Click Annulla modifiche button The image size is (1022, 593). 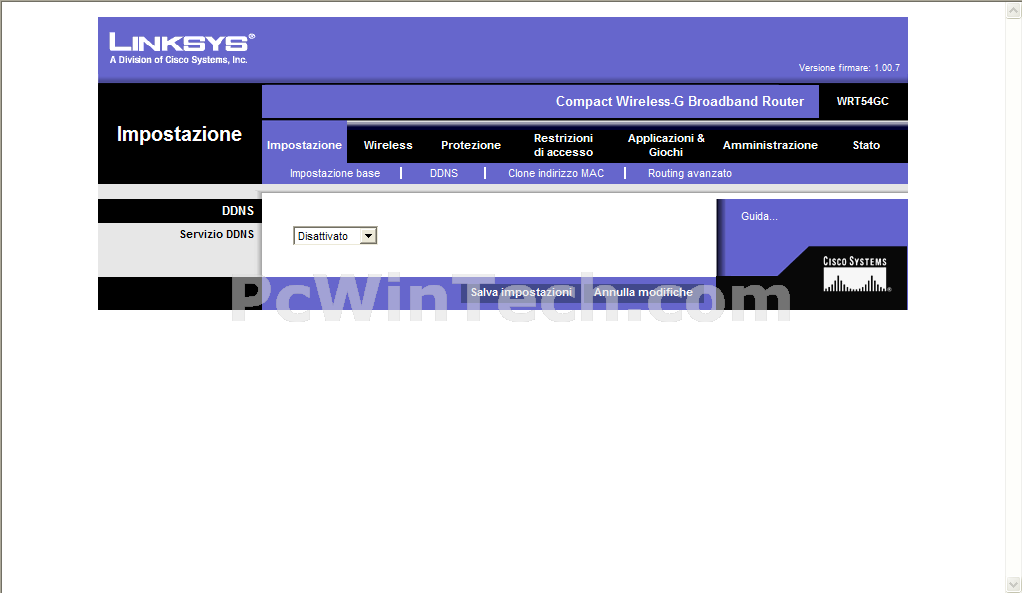coord(643,292)
